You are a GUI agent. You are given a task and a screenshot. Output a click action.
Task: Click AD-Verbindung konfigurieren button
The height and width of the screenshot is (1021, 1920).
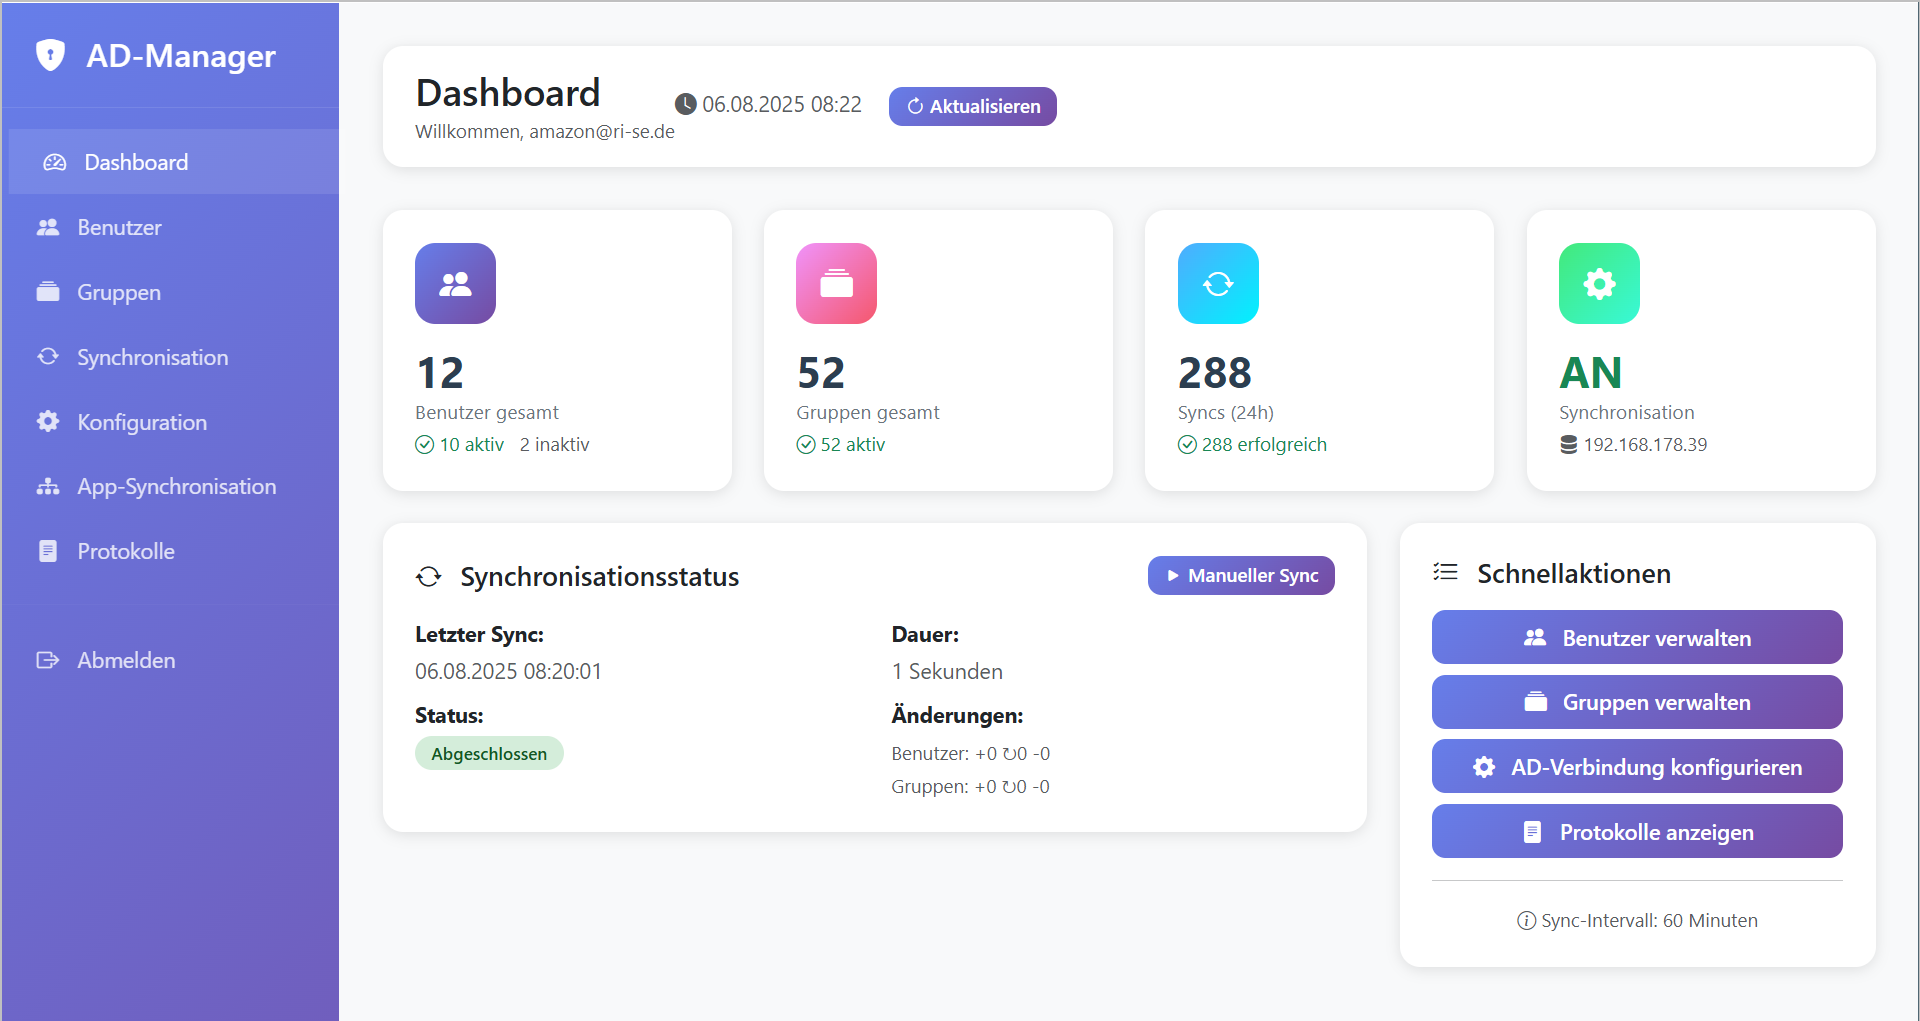point(1636,767)
